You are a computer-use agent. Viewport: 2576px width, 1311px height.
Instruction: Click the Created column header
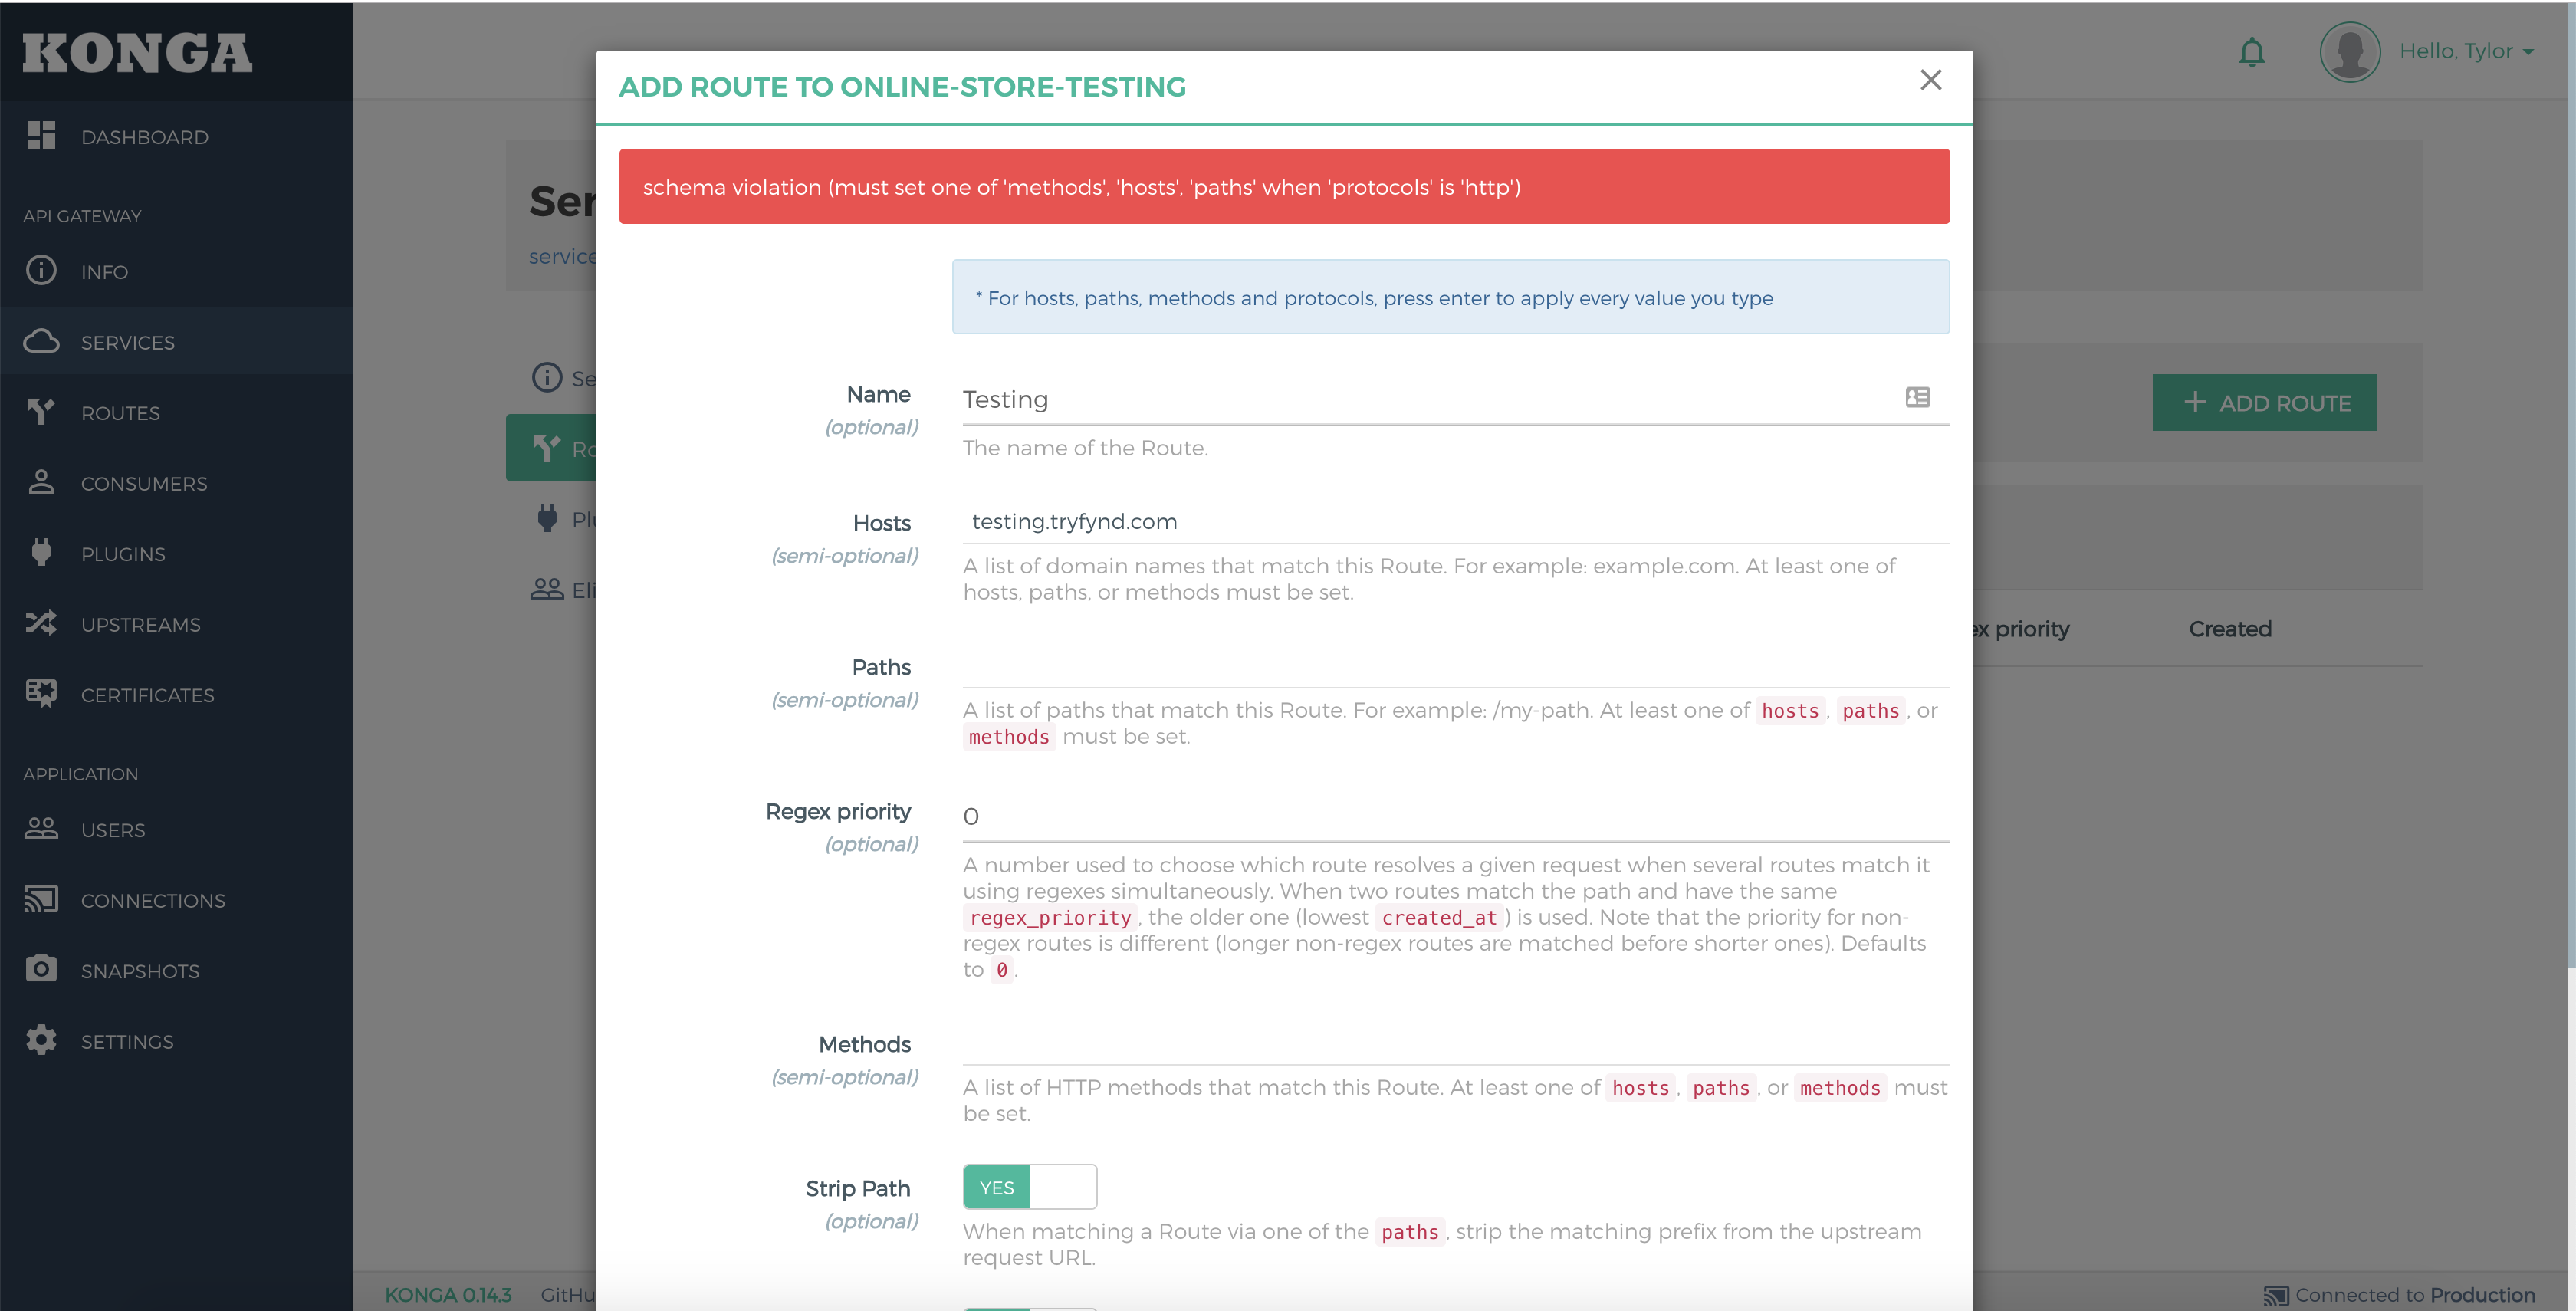(x=2230, y=628)
